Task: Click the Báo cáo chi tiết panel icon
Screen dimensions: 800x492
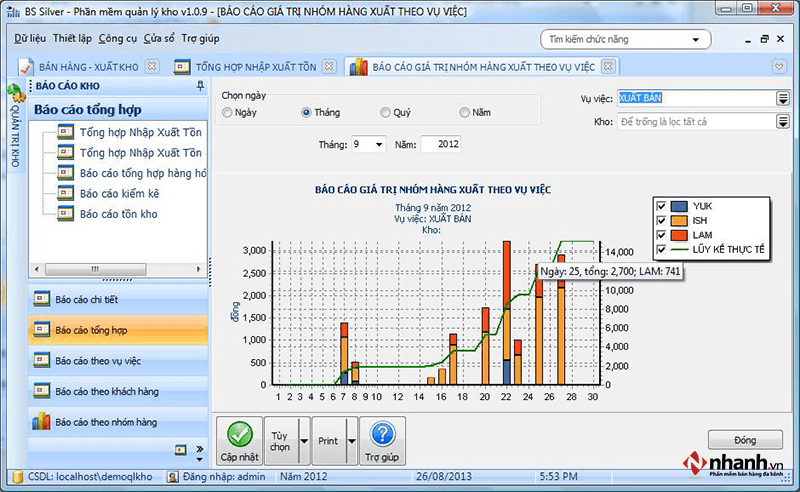Action: pos(41,299)
